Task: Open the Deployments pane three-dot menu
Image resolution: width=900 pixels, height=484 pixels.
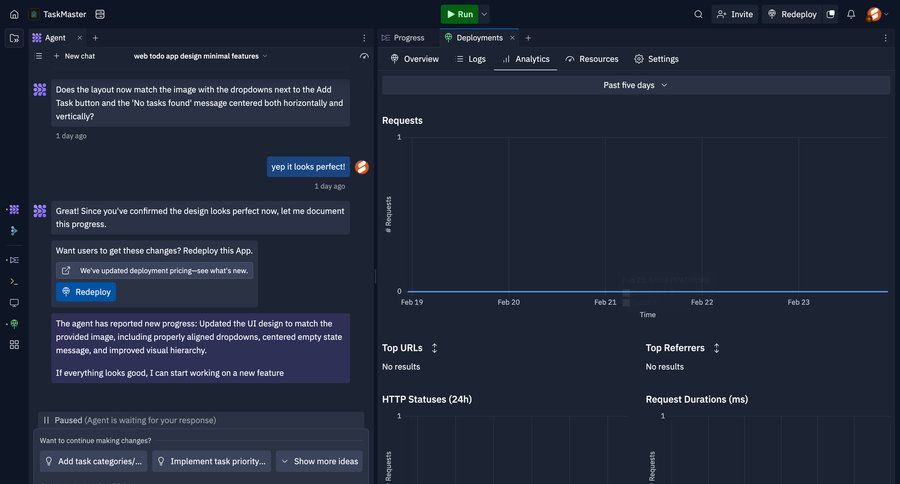Action: (x=885, y=38)
